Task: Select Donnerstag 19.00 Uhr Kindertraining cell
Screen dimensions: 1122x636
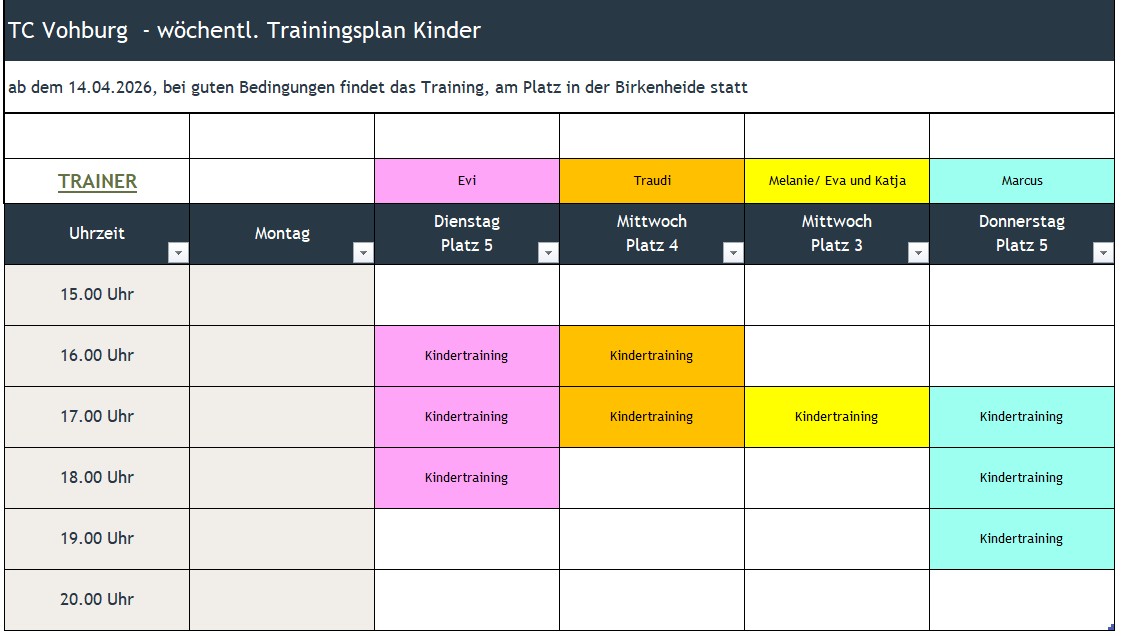Action: [x=1022, y=539]
